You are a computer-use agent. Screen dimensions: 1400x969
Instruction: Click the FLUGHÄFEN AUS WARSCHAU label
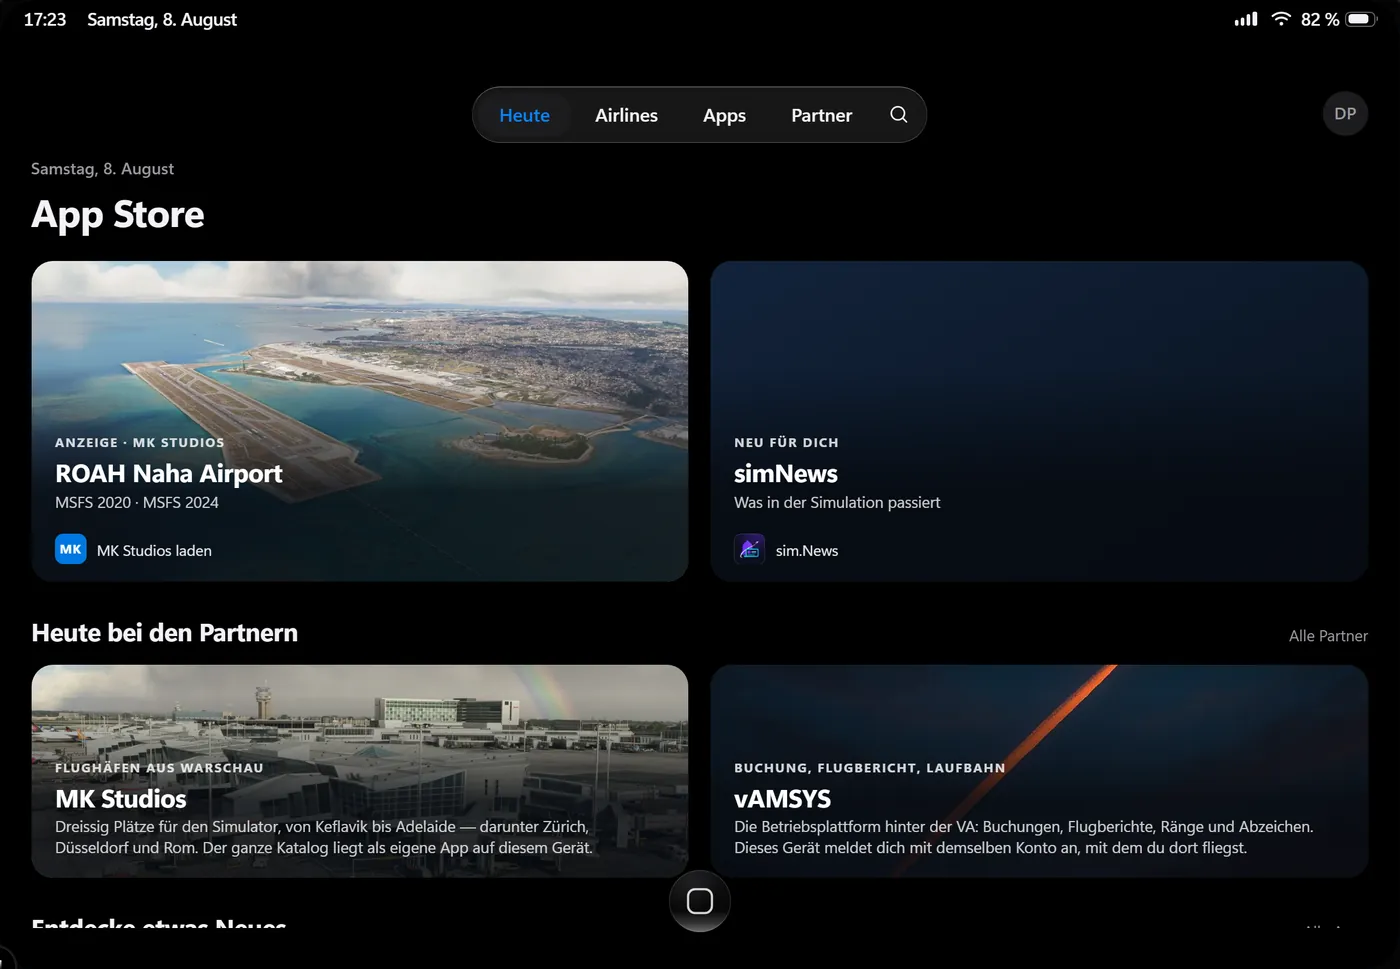tap(159, 768)
